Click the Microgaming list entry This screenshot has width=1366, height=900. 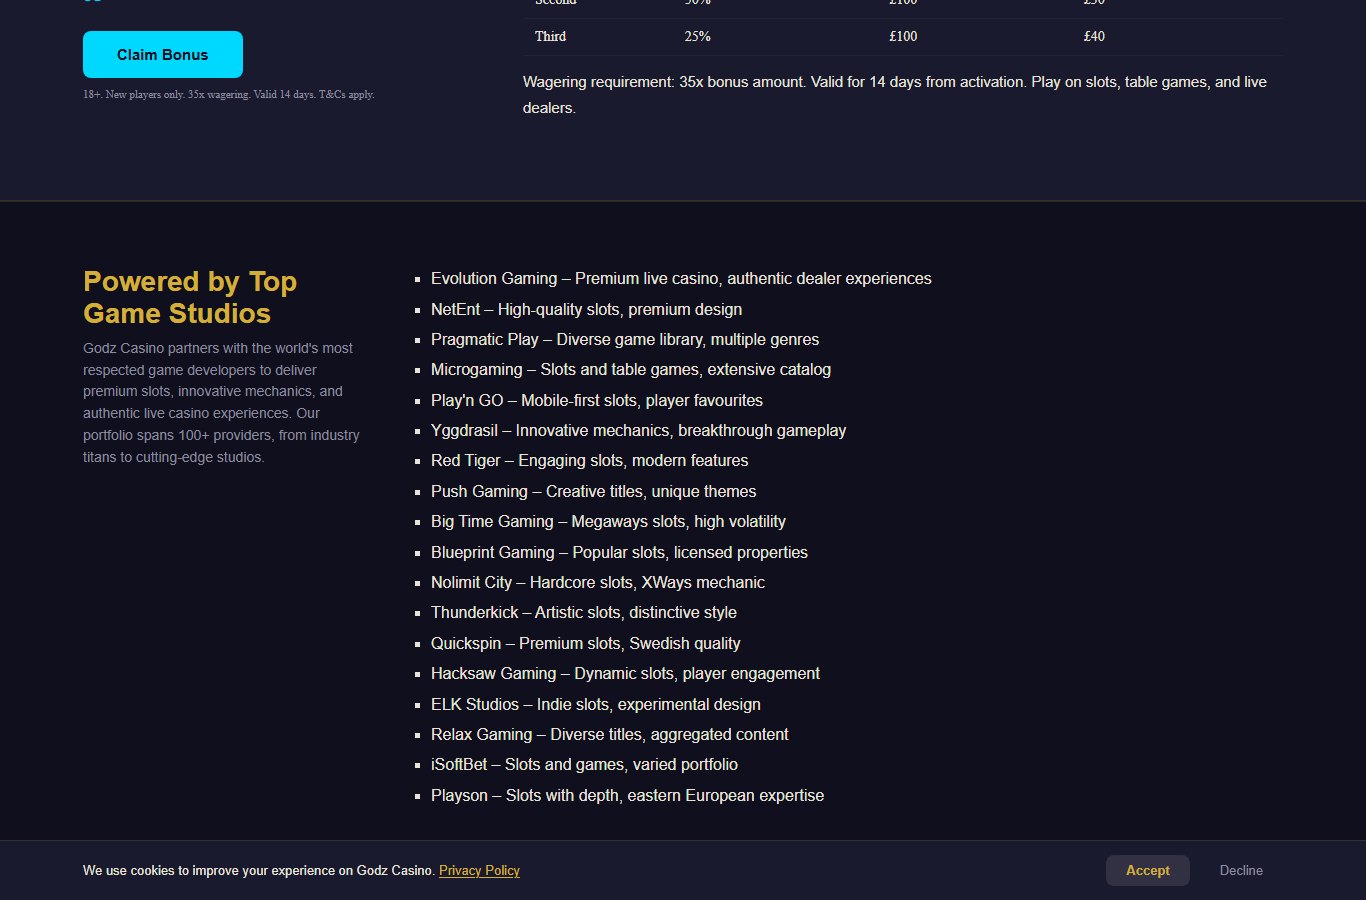coord(631,369)
